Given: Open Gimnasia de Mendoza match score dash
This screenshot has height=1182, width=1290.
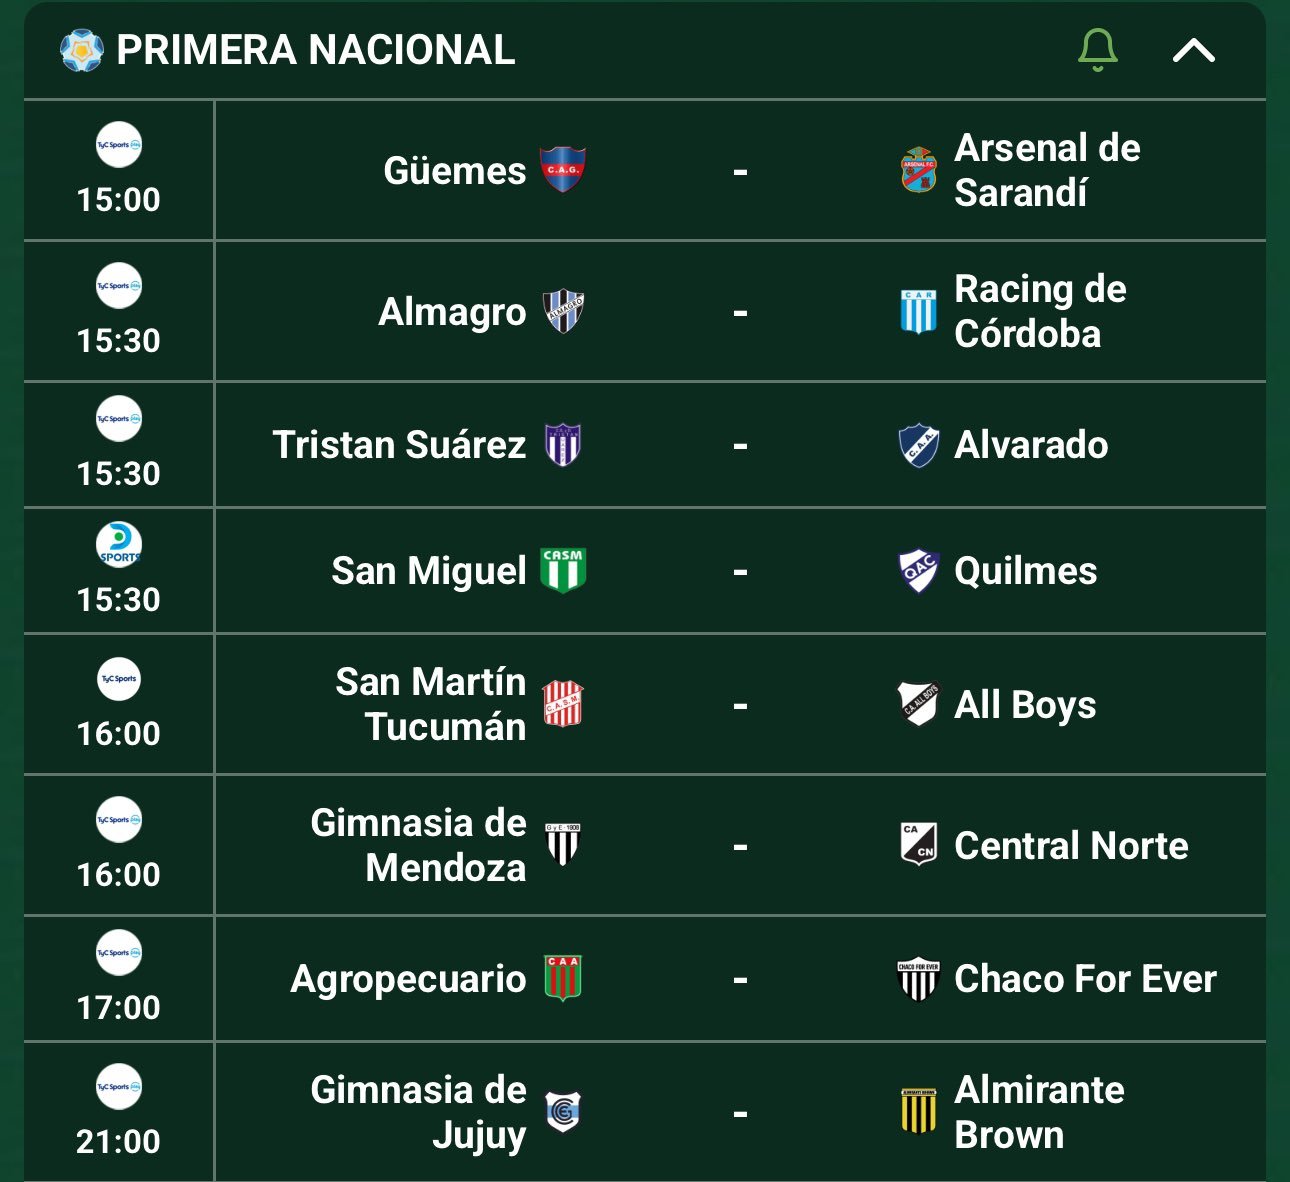Looking at the screenshot, I should pyautogui.click(x=740, y=847).
